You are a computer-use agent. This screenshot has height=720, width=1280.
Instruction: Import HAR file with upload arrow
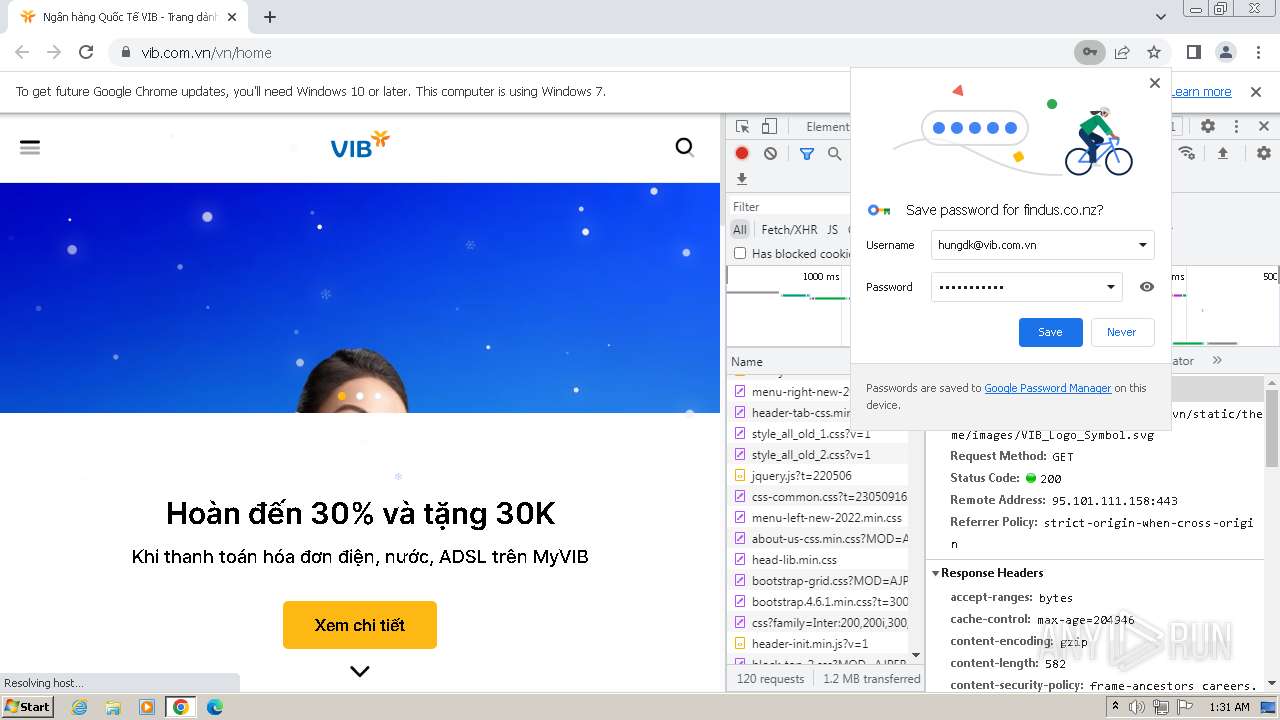pos(1222,153)
